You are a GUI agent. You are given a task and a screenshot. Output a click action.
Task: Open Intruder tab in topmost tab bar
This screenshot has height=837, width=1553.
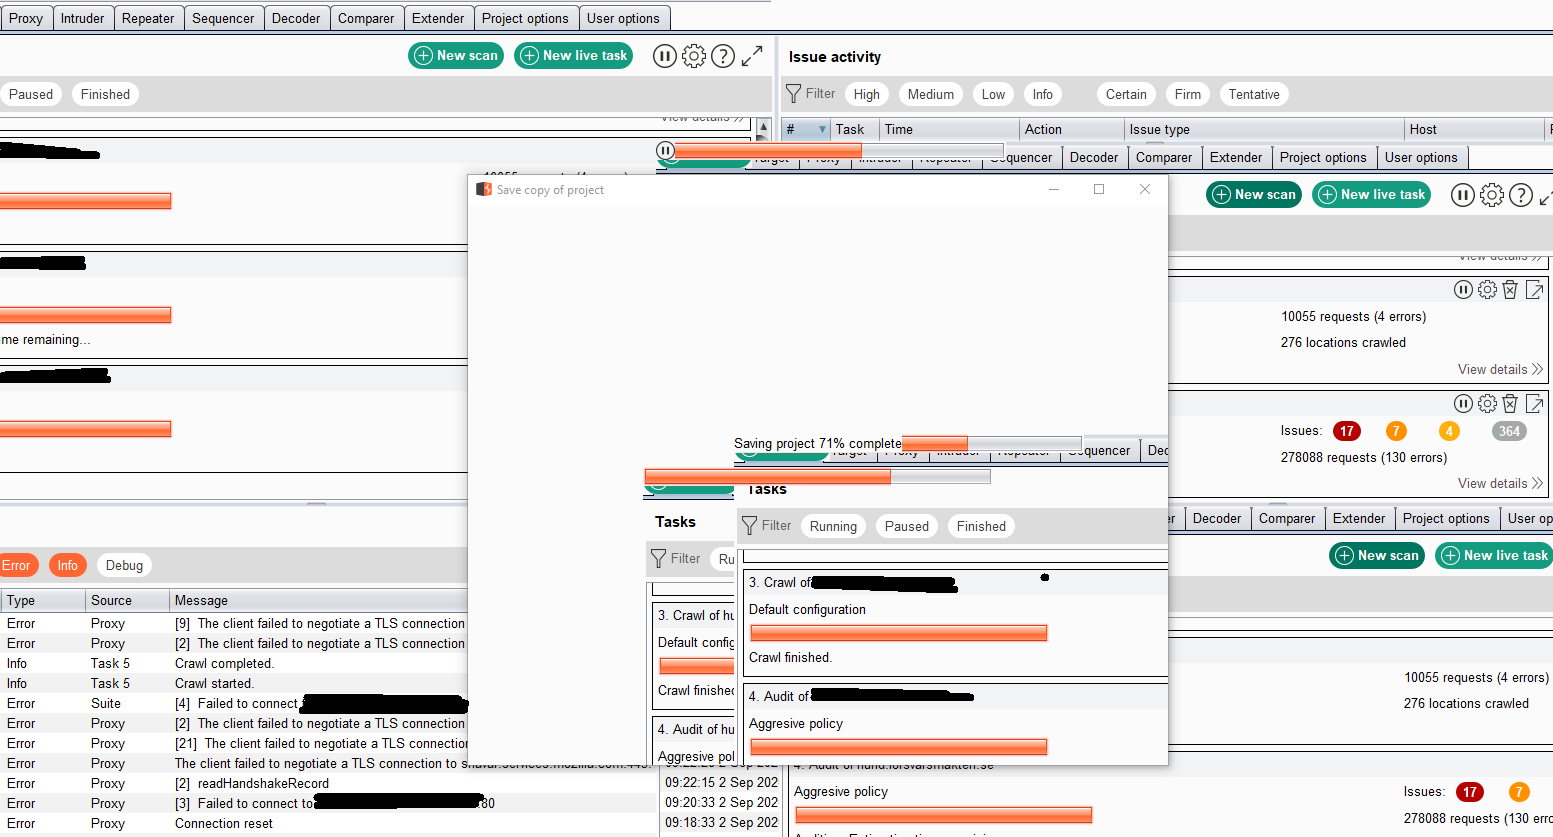[x=82, y=18]
